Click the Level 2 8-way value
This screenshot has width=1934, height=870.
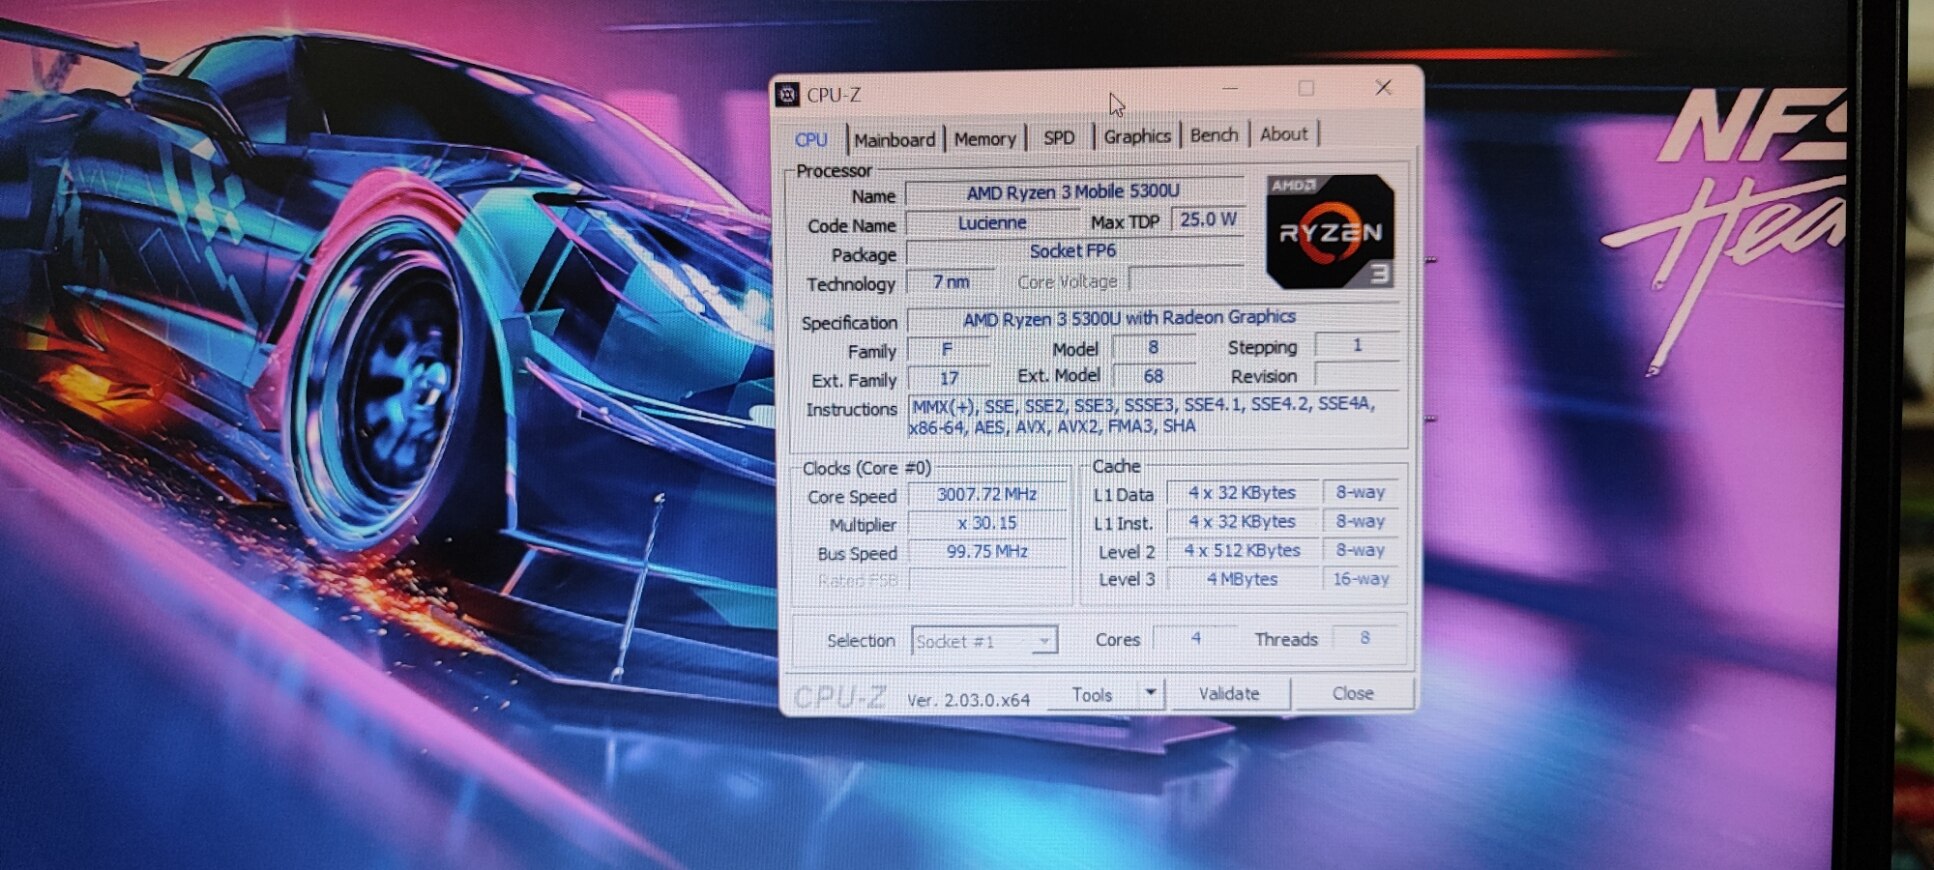pos(1360,551)
